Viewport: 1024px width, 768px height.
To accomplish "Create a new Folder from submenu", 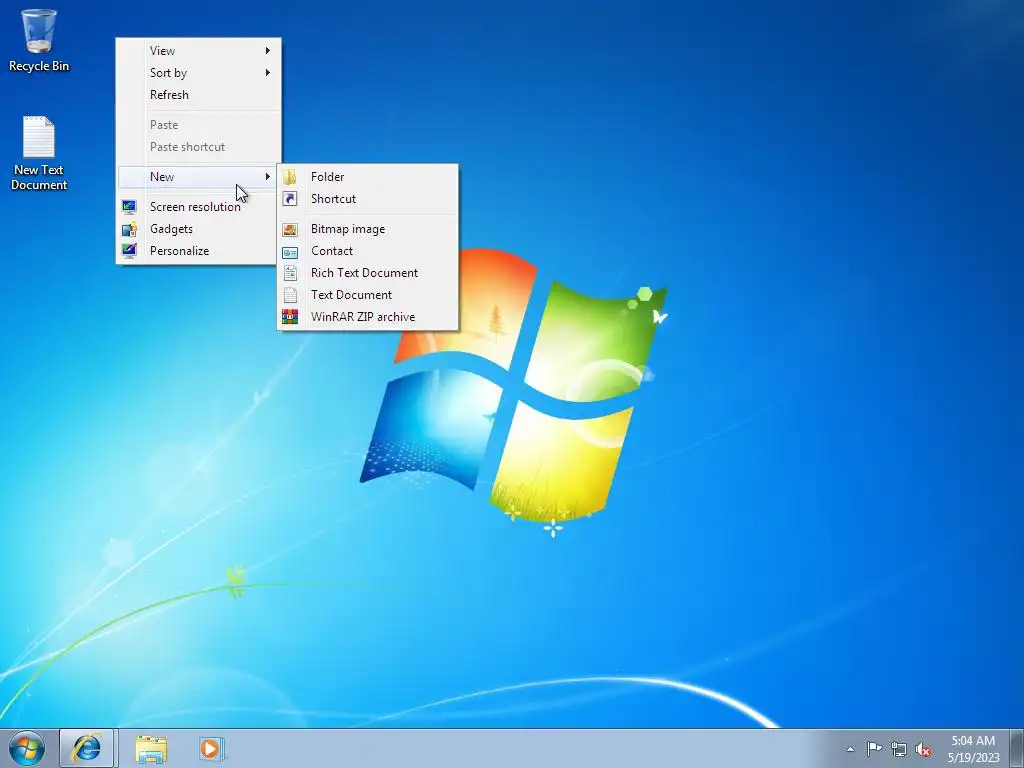I will pos(368,176).
